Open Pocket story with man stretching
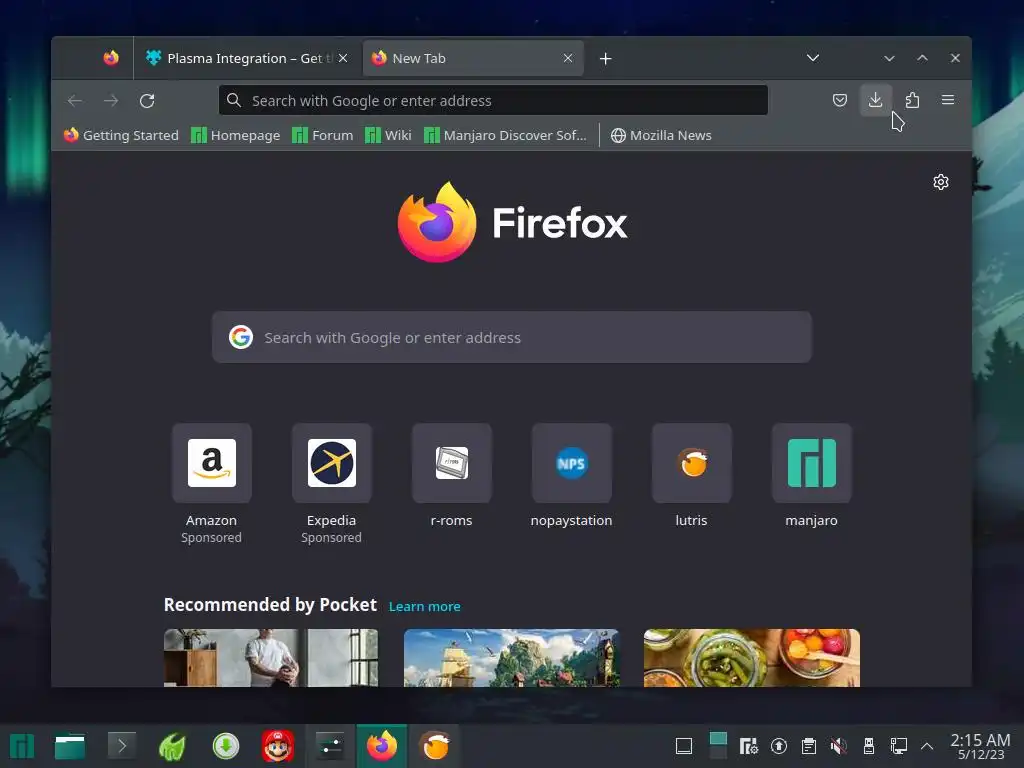The image size is (1024, 768). (271, 658)
